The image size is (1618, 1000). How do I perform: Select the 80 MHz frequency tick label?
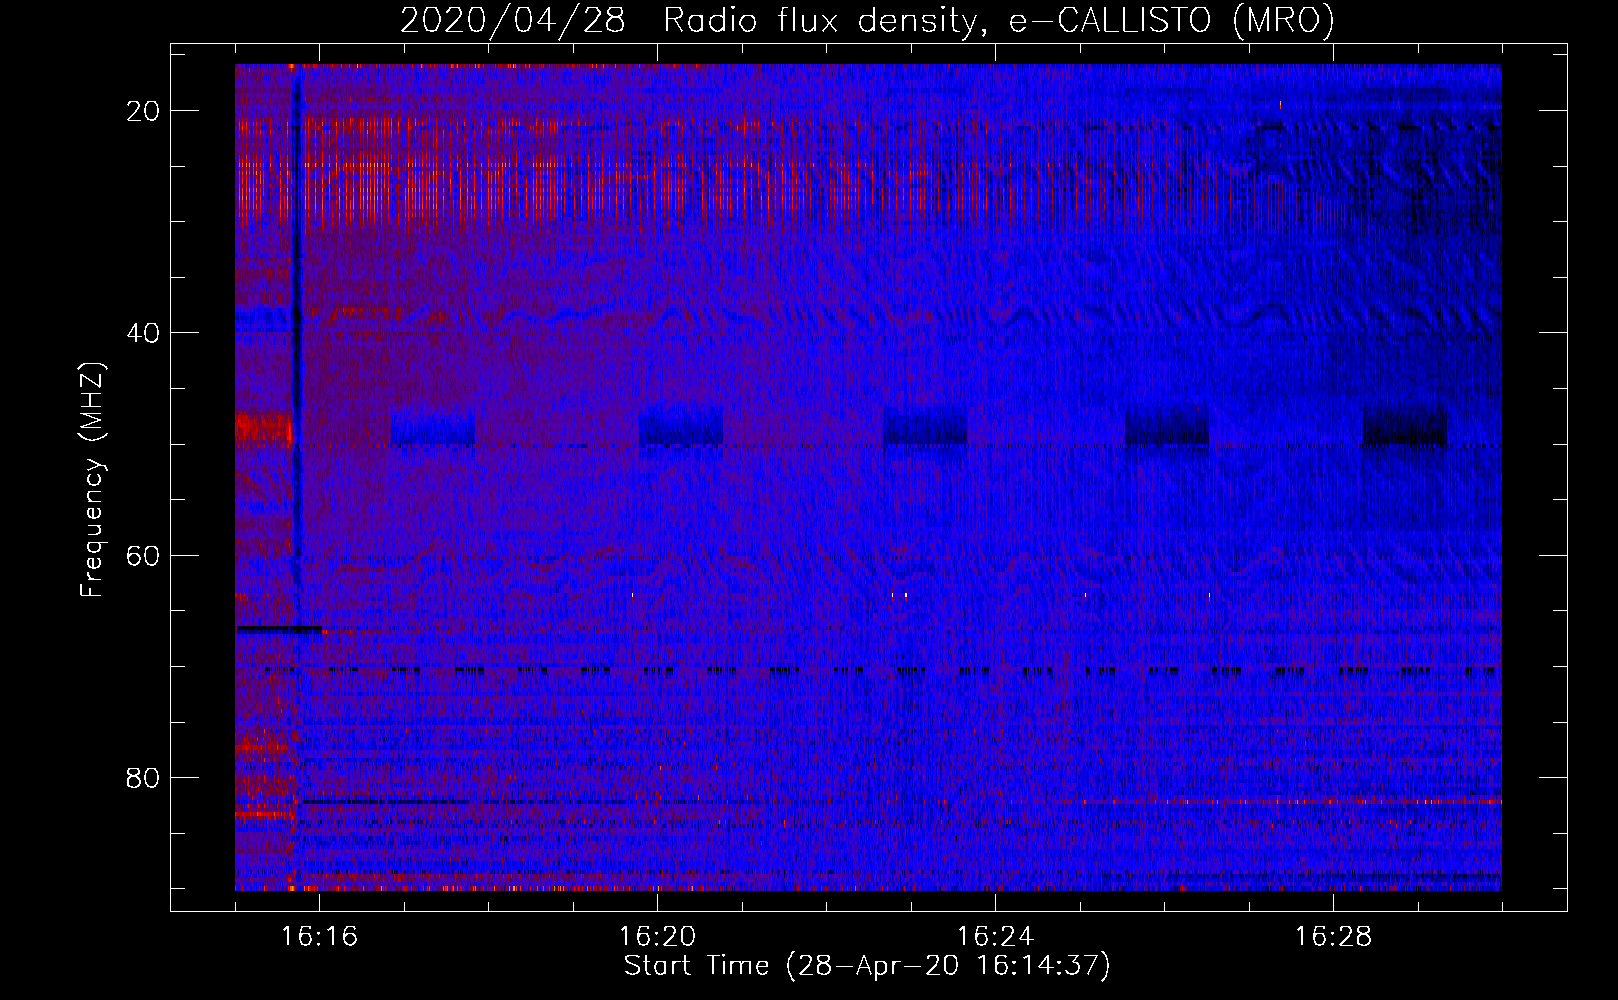tap(144, 777)
